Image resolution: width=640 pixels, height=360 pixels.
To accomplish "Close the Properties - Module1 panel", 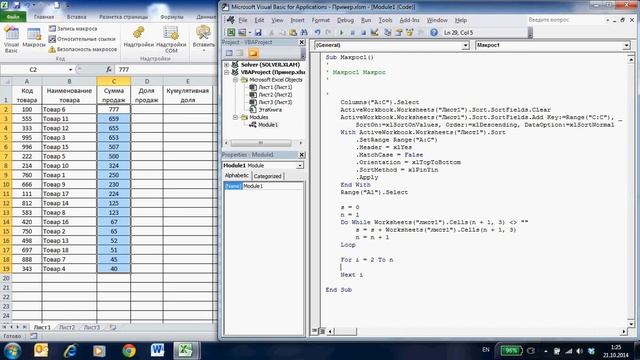I will pos(302,155).
